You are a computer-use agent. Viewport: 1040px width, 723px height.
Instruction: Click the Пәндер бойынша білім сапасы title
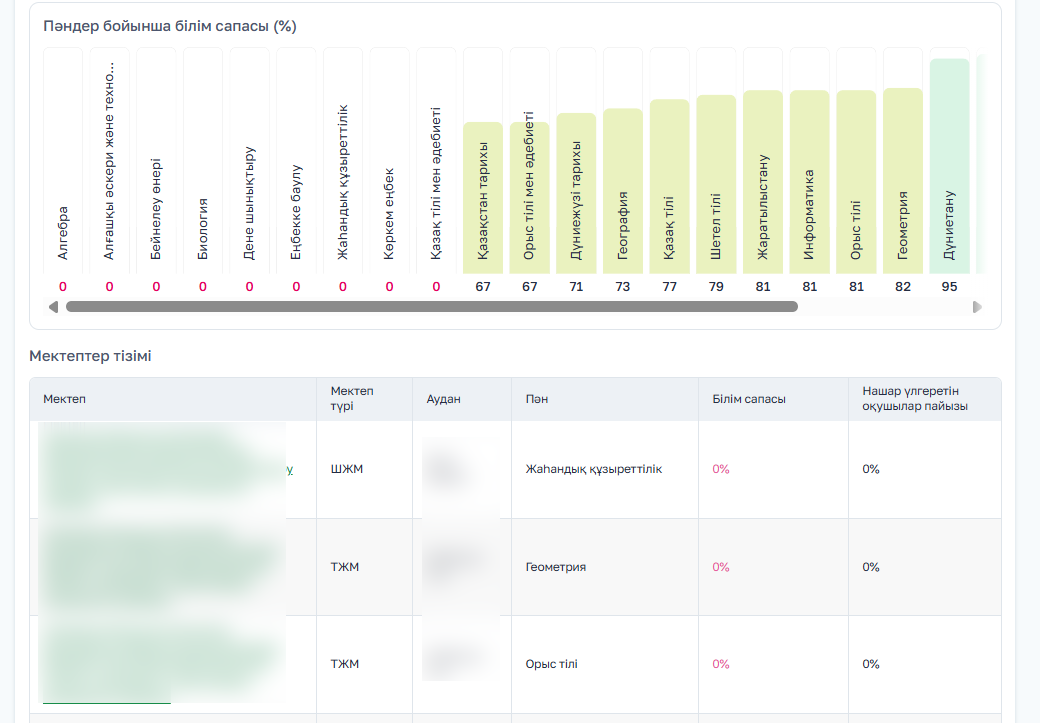[170, 27]
